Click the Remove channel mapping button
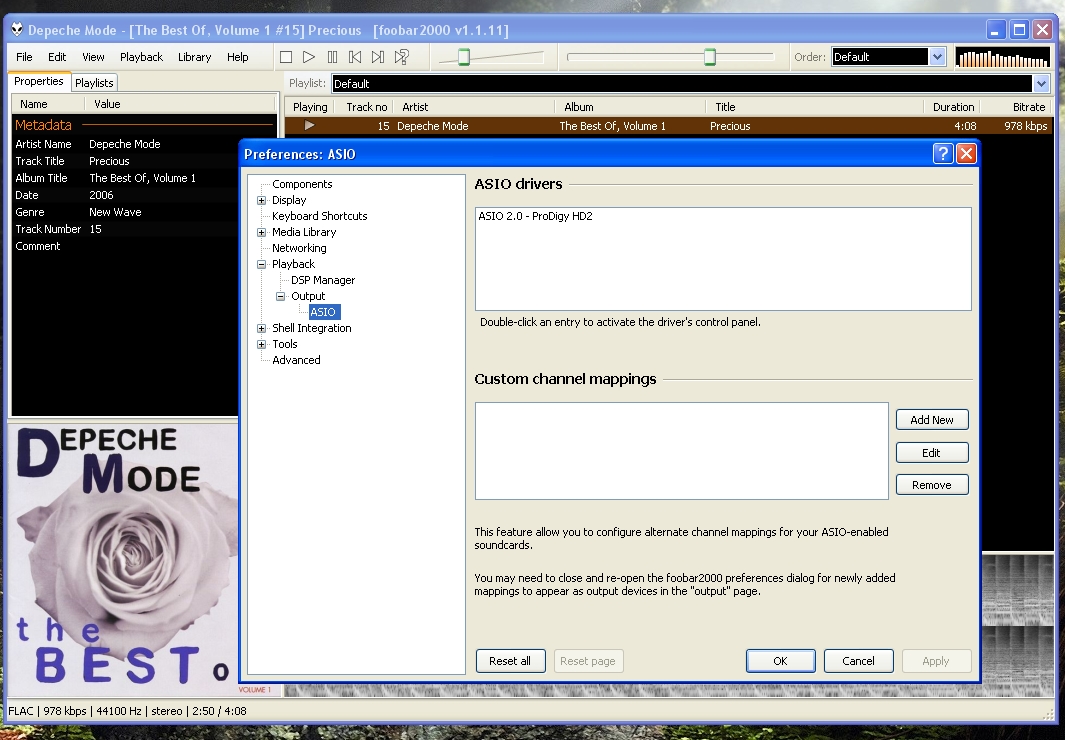The image size is (1065, 740). [x=932, y=485]
